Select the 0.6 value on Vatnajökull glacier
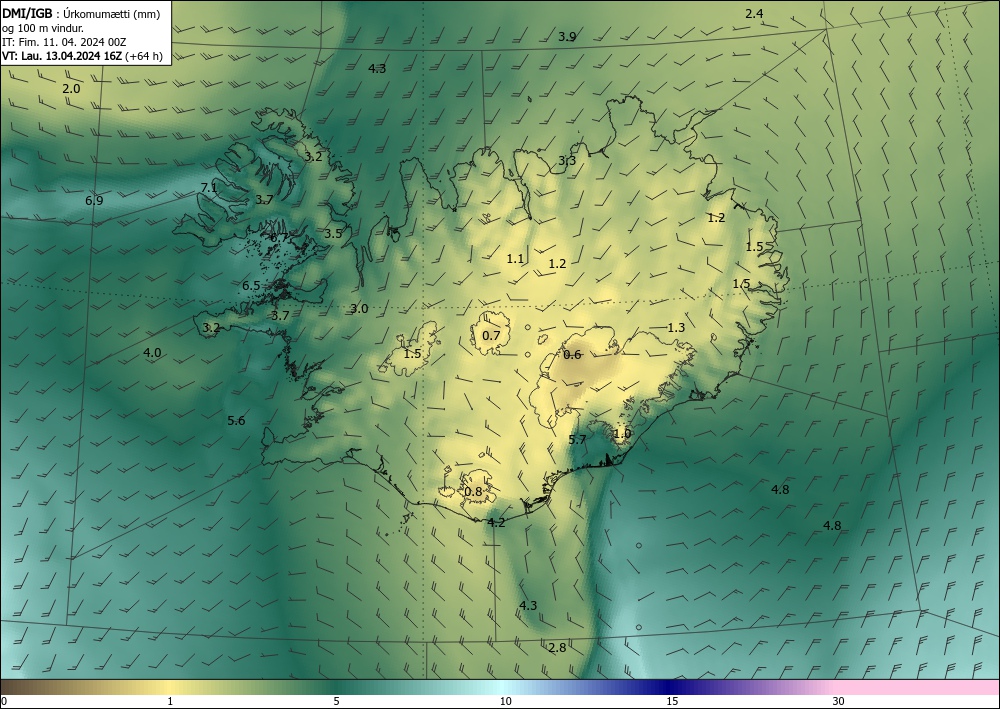 click(x=573, y=355)
